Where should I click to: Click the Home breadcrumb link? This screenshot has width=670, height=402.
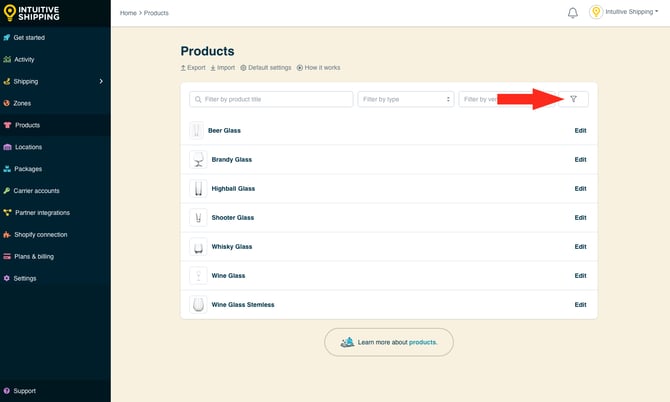pyautogui.click(x=128, y=13)
